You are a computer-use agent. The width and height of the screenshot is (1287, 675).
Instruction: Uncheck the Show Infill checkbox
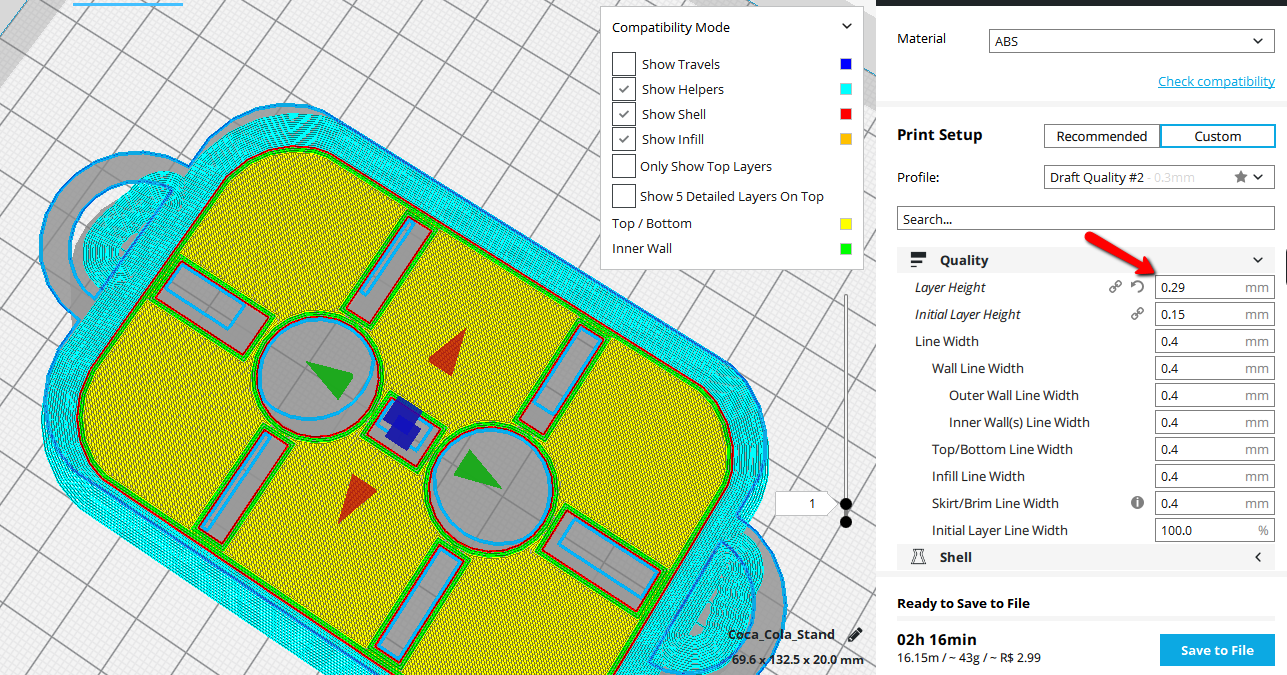(624, 139)
